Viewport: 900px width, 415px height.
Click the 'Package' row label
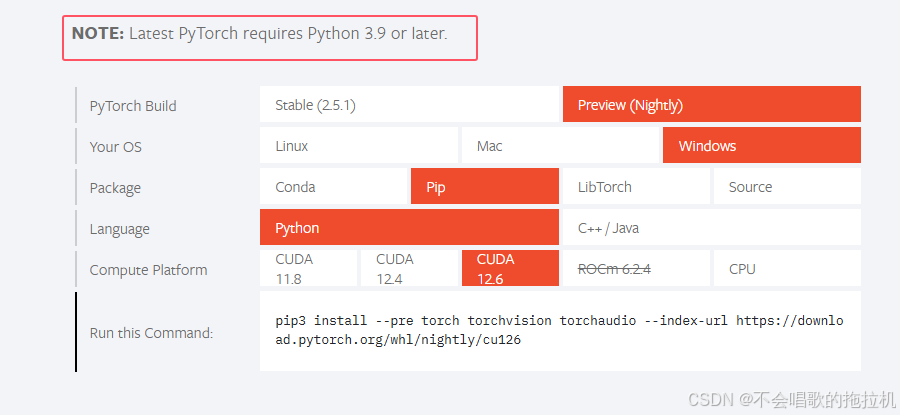115,188
